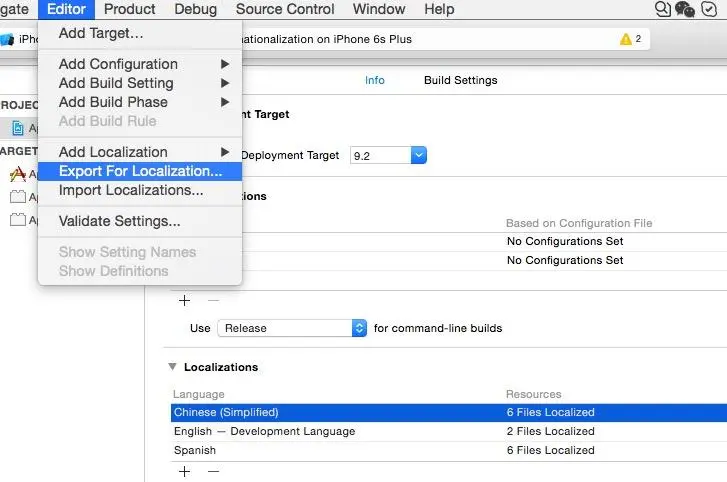
Task: Select the app target icon in targets list
Action: click(18, 174)
